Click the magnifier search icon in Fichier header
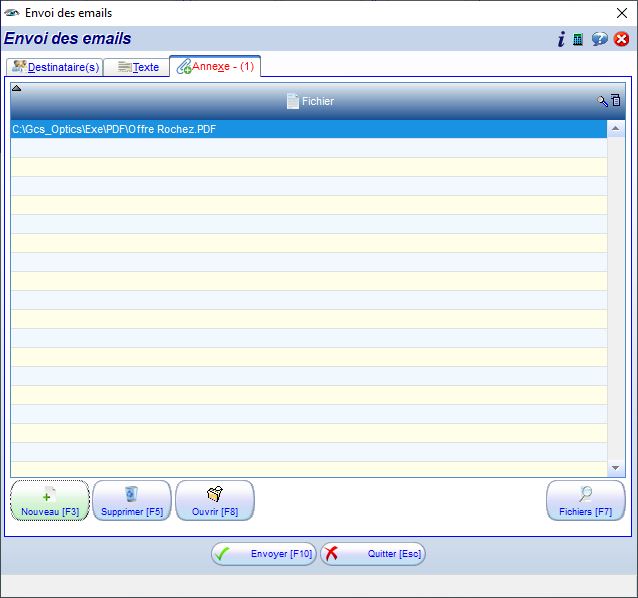Image resolution: width=638 pixels, height=598 pixels. click(602, 101)
